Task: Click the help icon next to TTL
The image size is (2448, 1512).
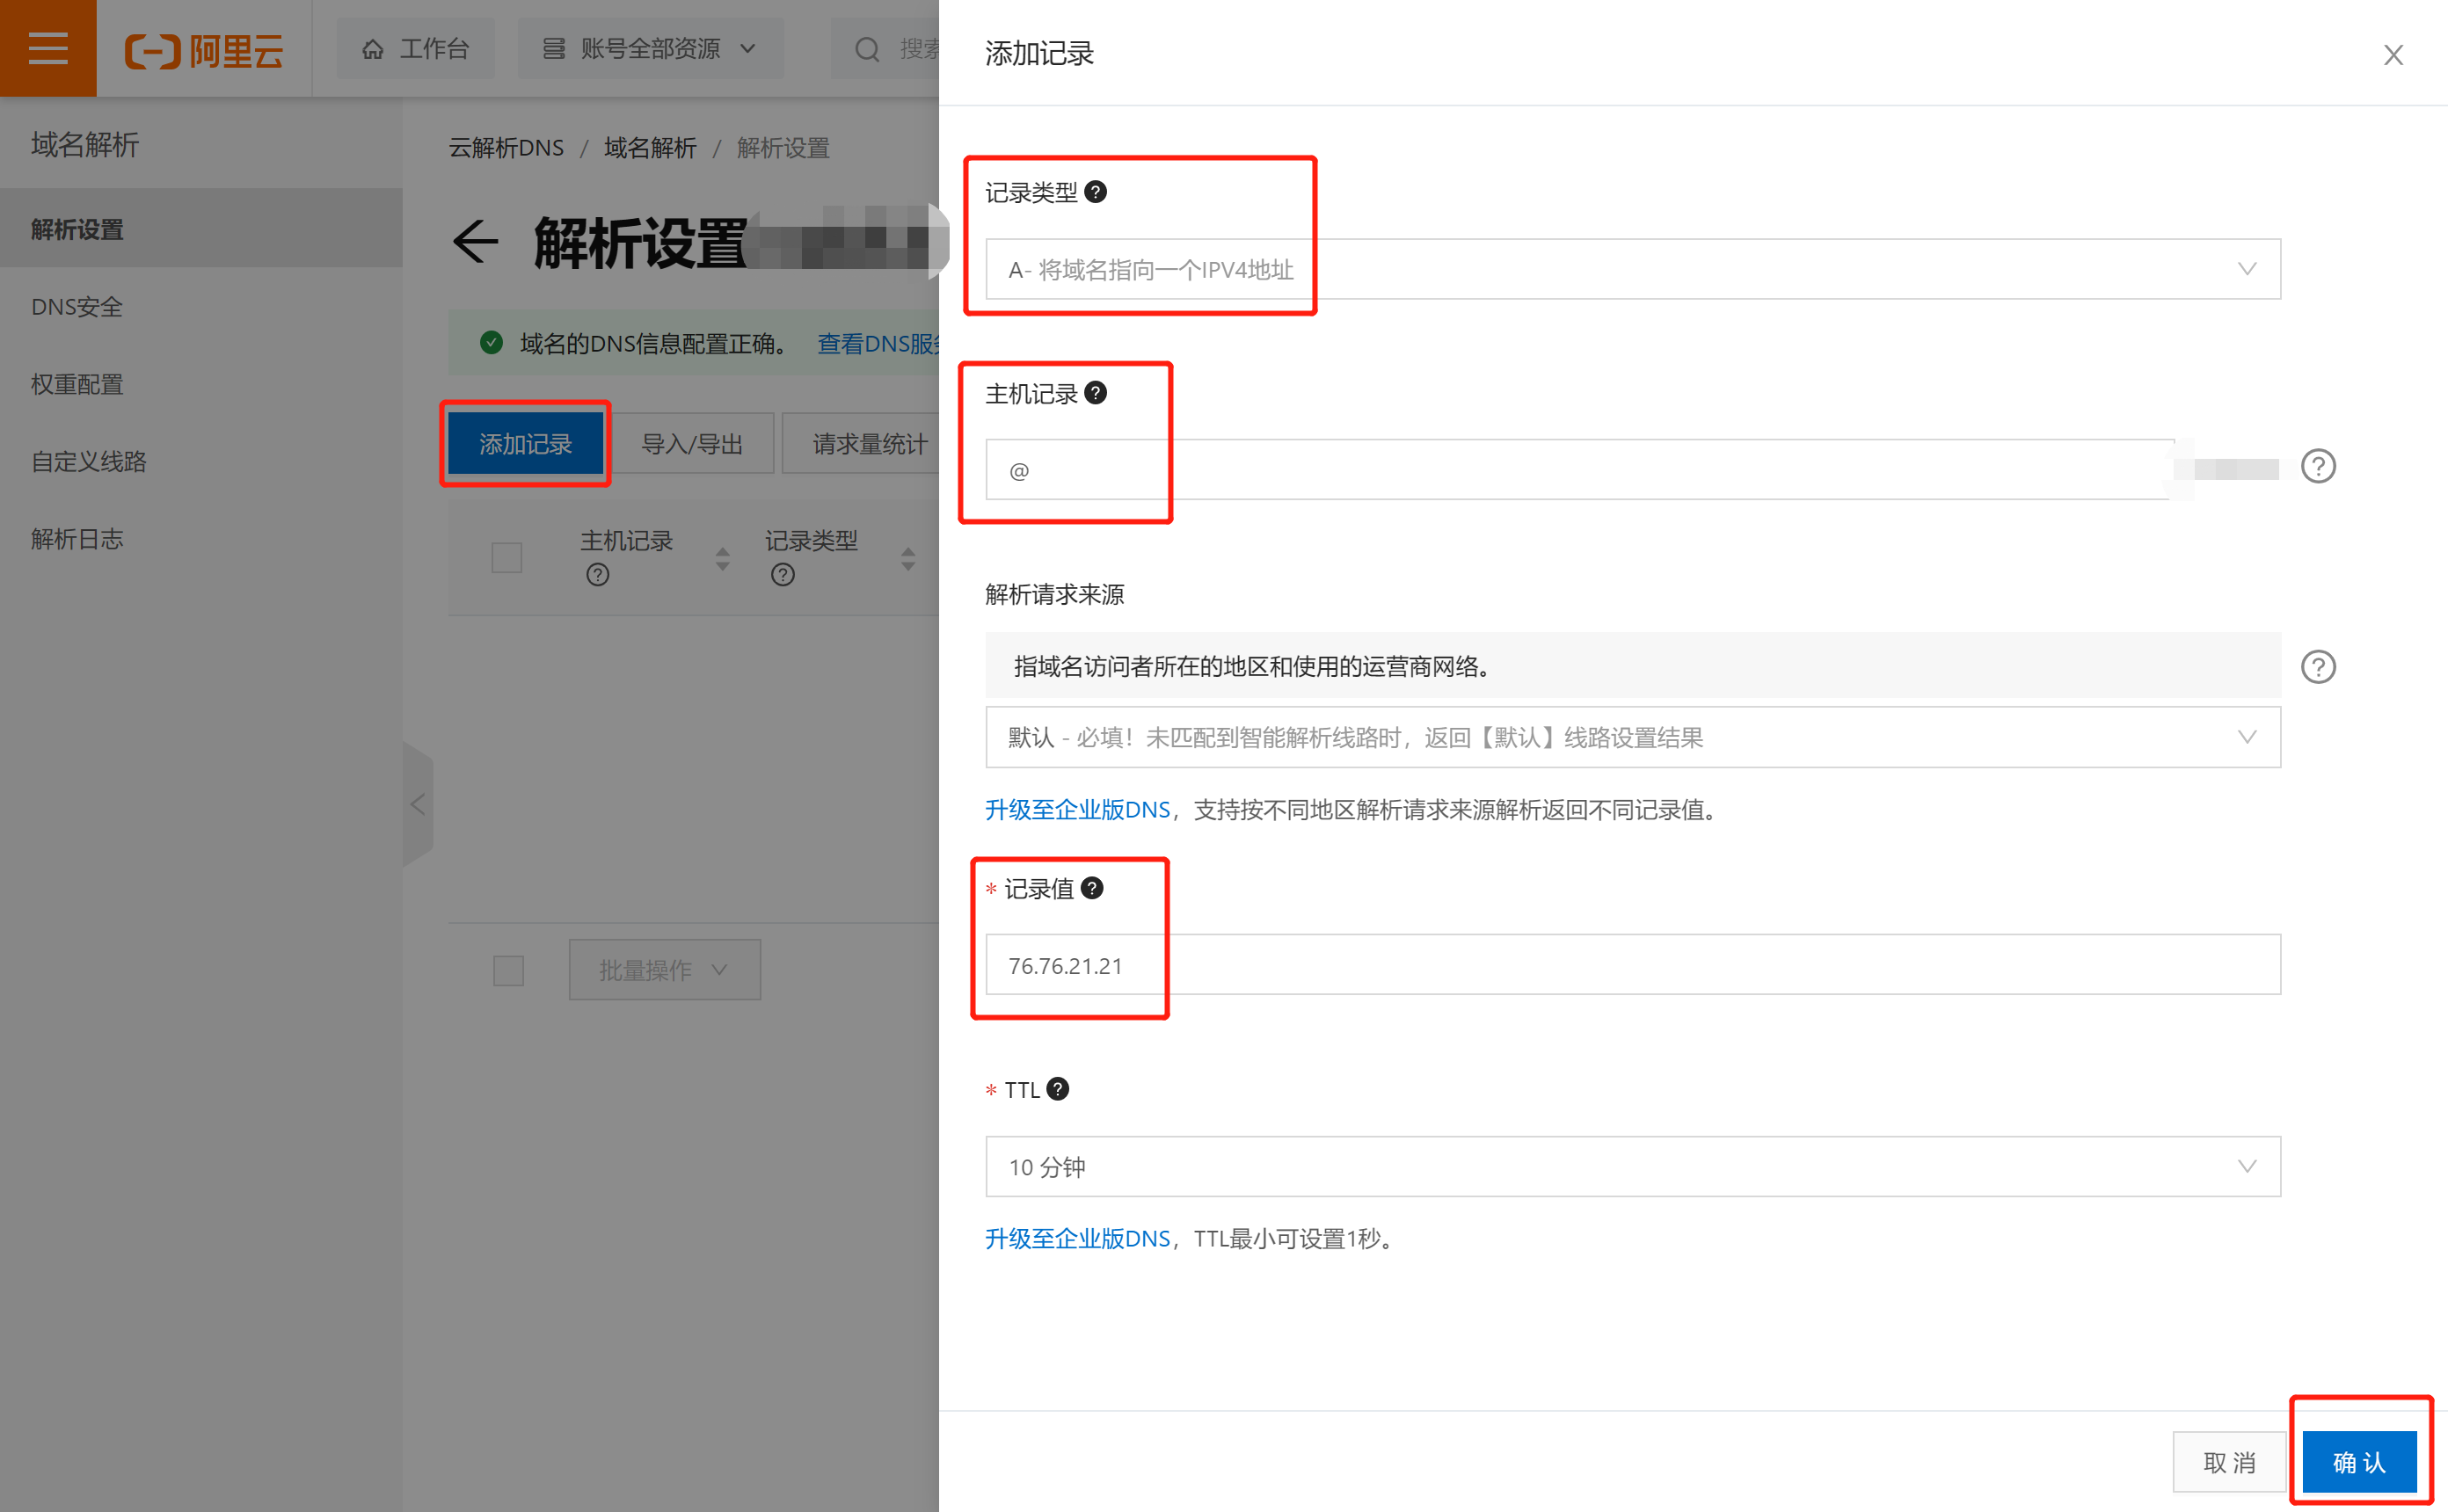Action: (x=1058, y=1089)
